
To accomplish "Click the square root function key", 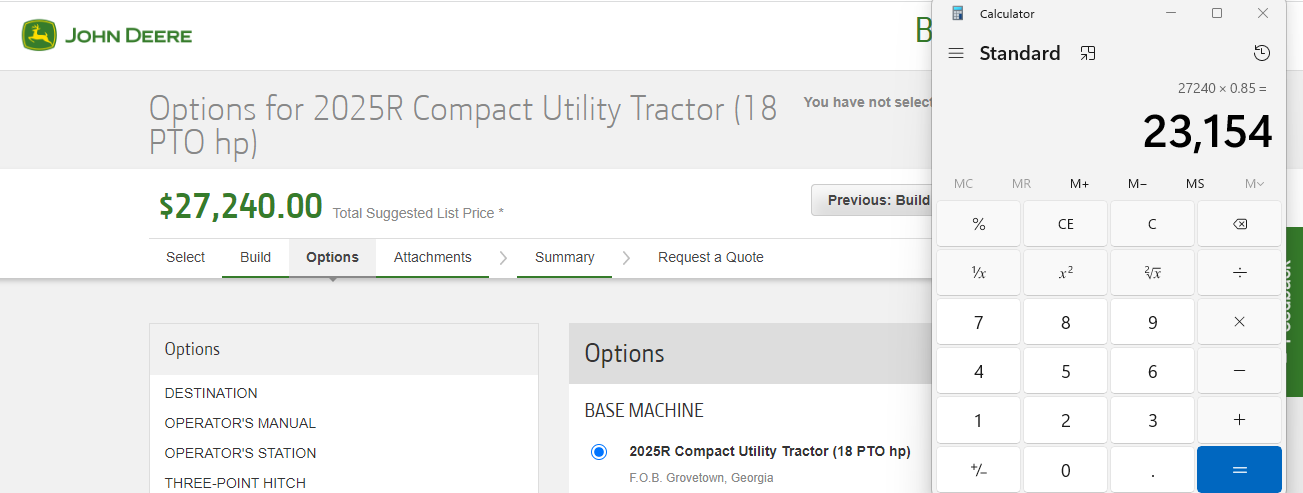I will click(1152, 273).
